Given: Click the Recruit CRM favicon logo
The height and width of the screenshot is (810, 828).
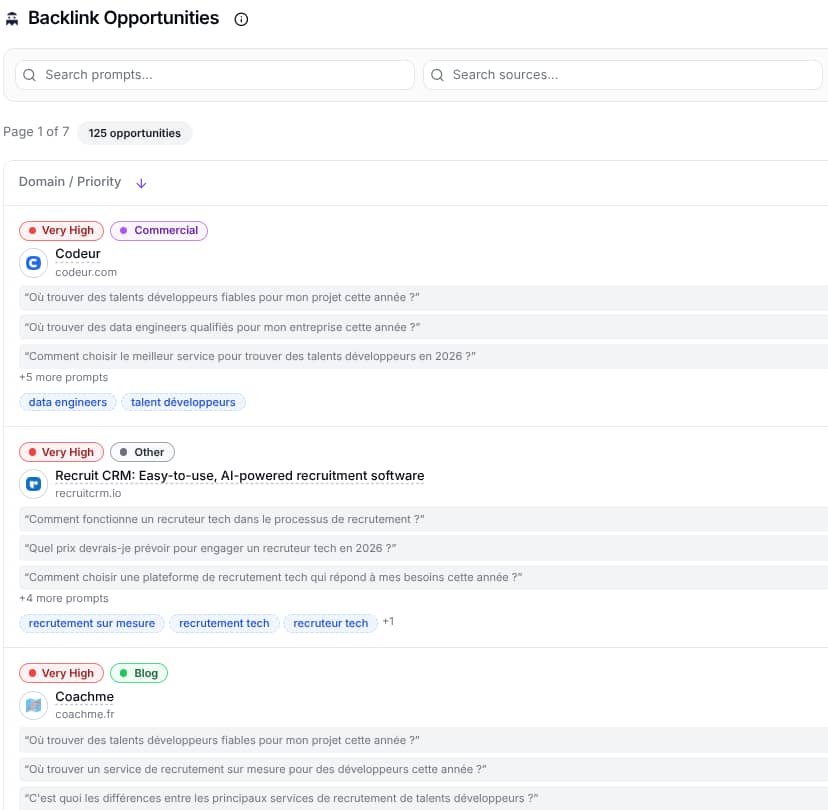Looking at the screenshot, I should point(34,484).
